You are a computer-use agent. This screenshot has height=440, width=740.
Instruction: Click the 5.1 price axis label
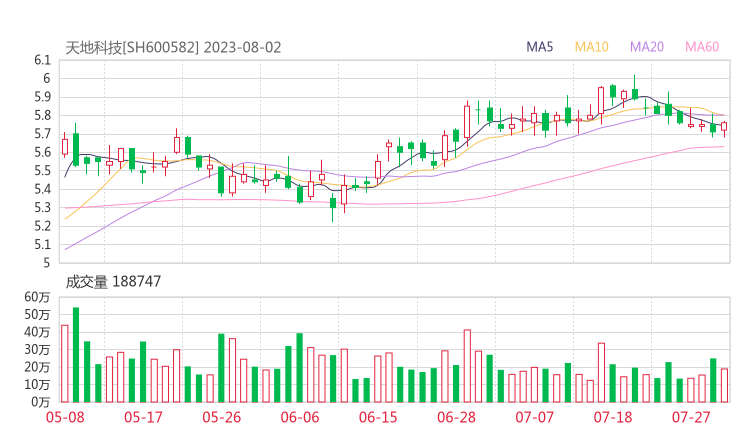click(x=42, y=245)
